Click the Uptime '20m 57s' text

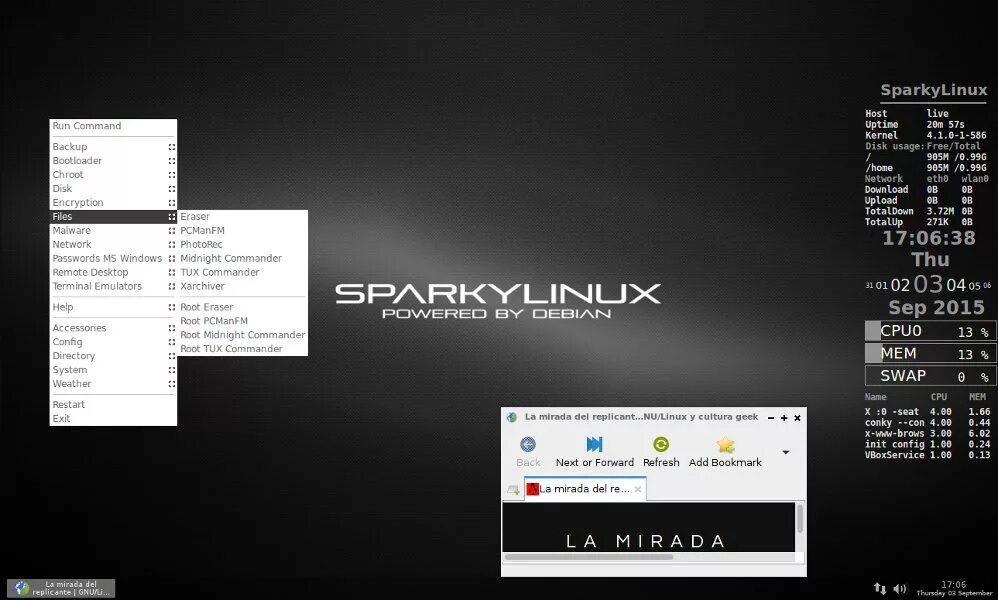(x=945, y=125)
